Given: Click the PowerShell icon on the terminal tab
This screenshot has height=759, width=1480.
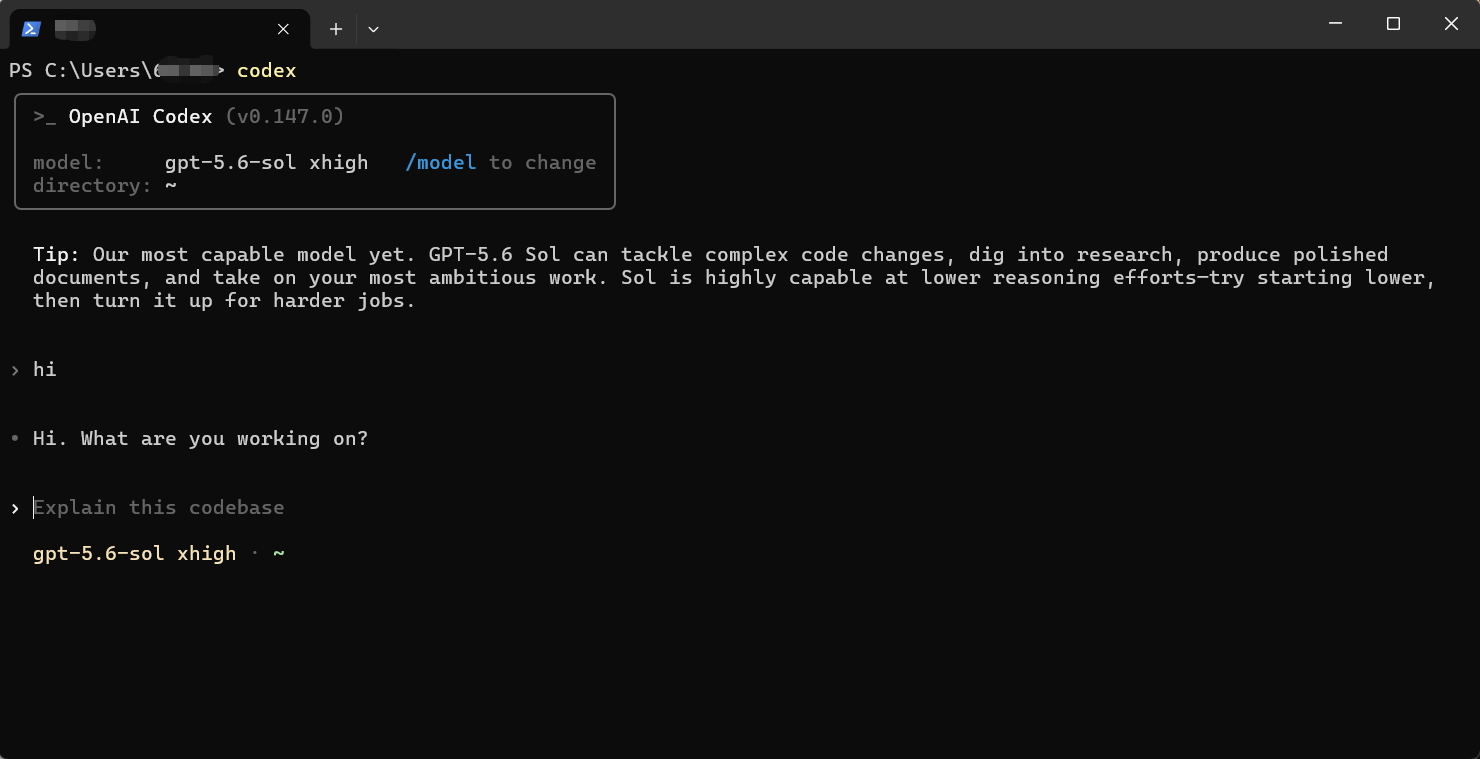Looking at the screenshot, I should pos(31,29).
